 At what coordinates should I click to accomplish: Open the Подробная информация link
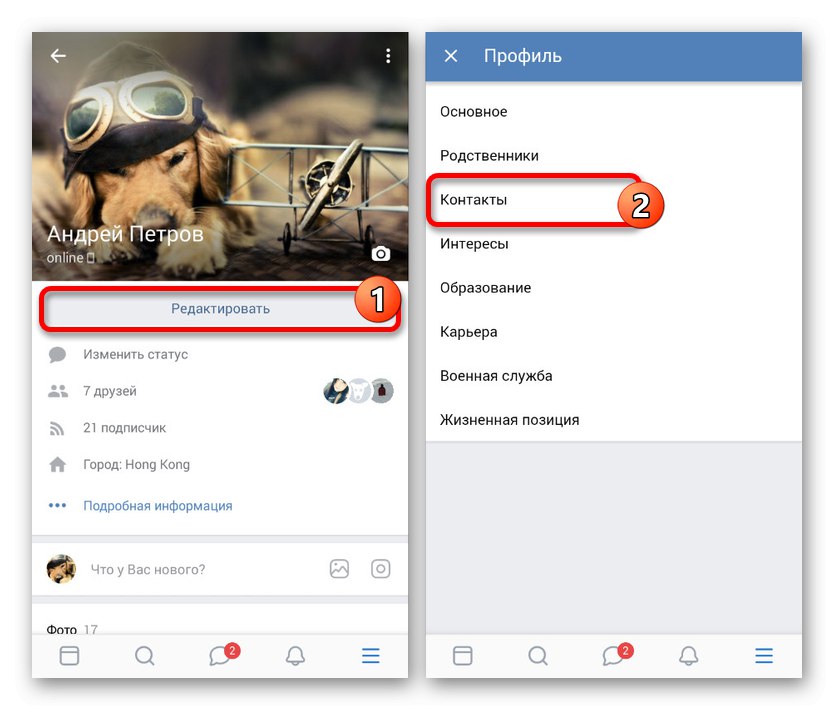pos(158,506)
